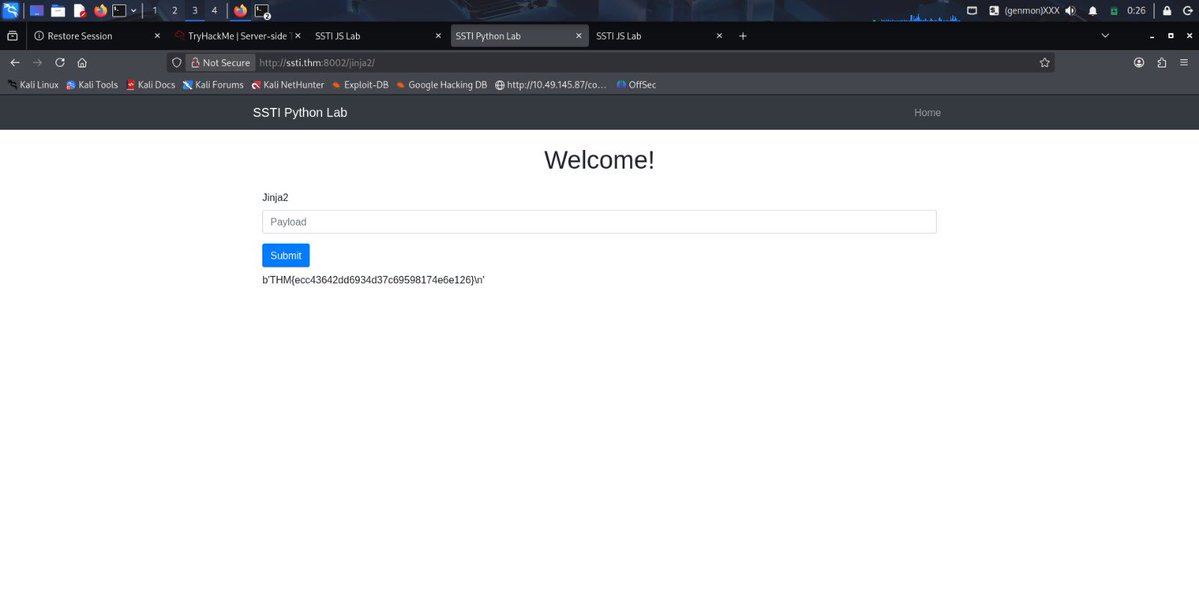The width and height of the screenshot is (1199, 590).
Task: Focus the running Firefox taskbar item
Action: click(240, 11)
